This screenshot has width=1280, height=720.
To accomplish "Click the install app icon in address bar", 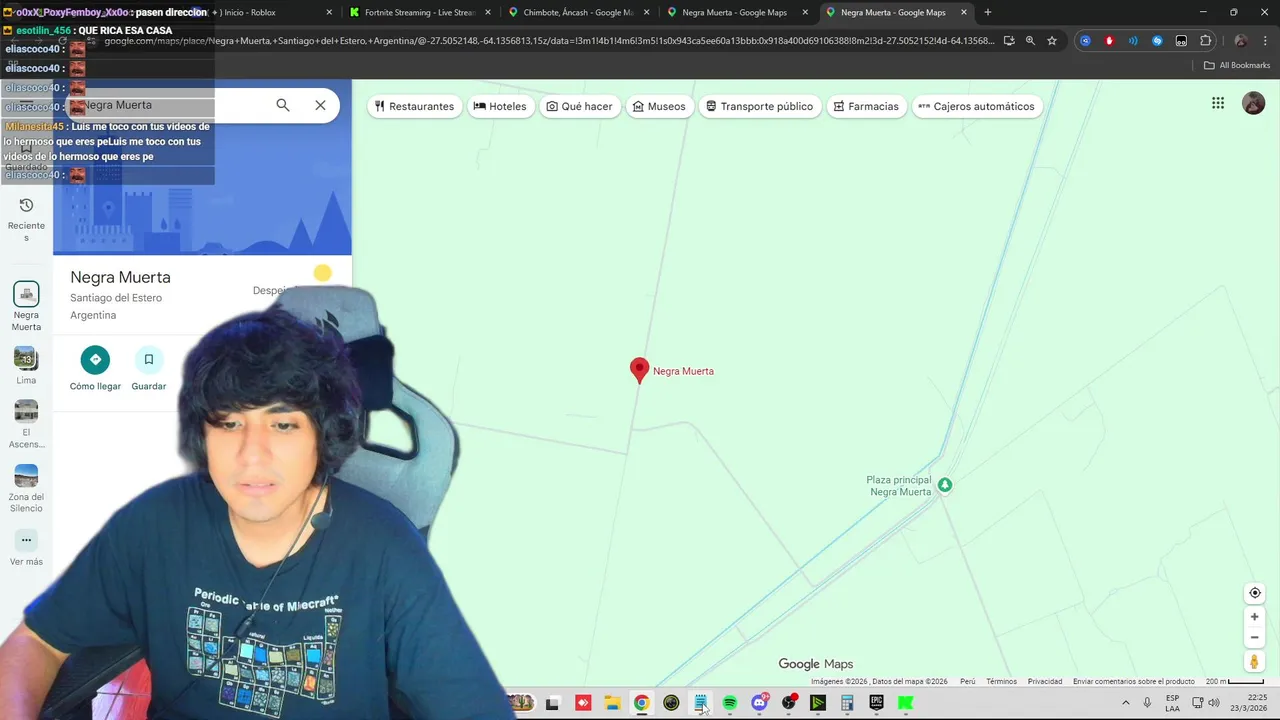I will (1009, 41).
